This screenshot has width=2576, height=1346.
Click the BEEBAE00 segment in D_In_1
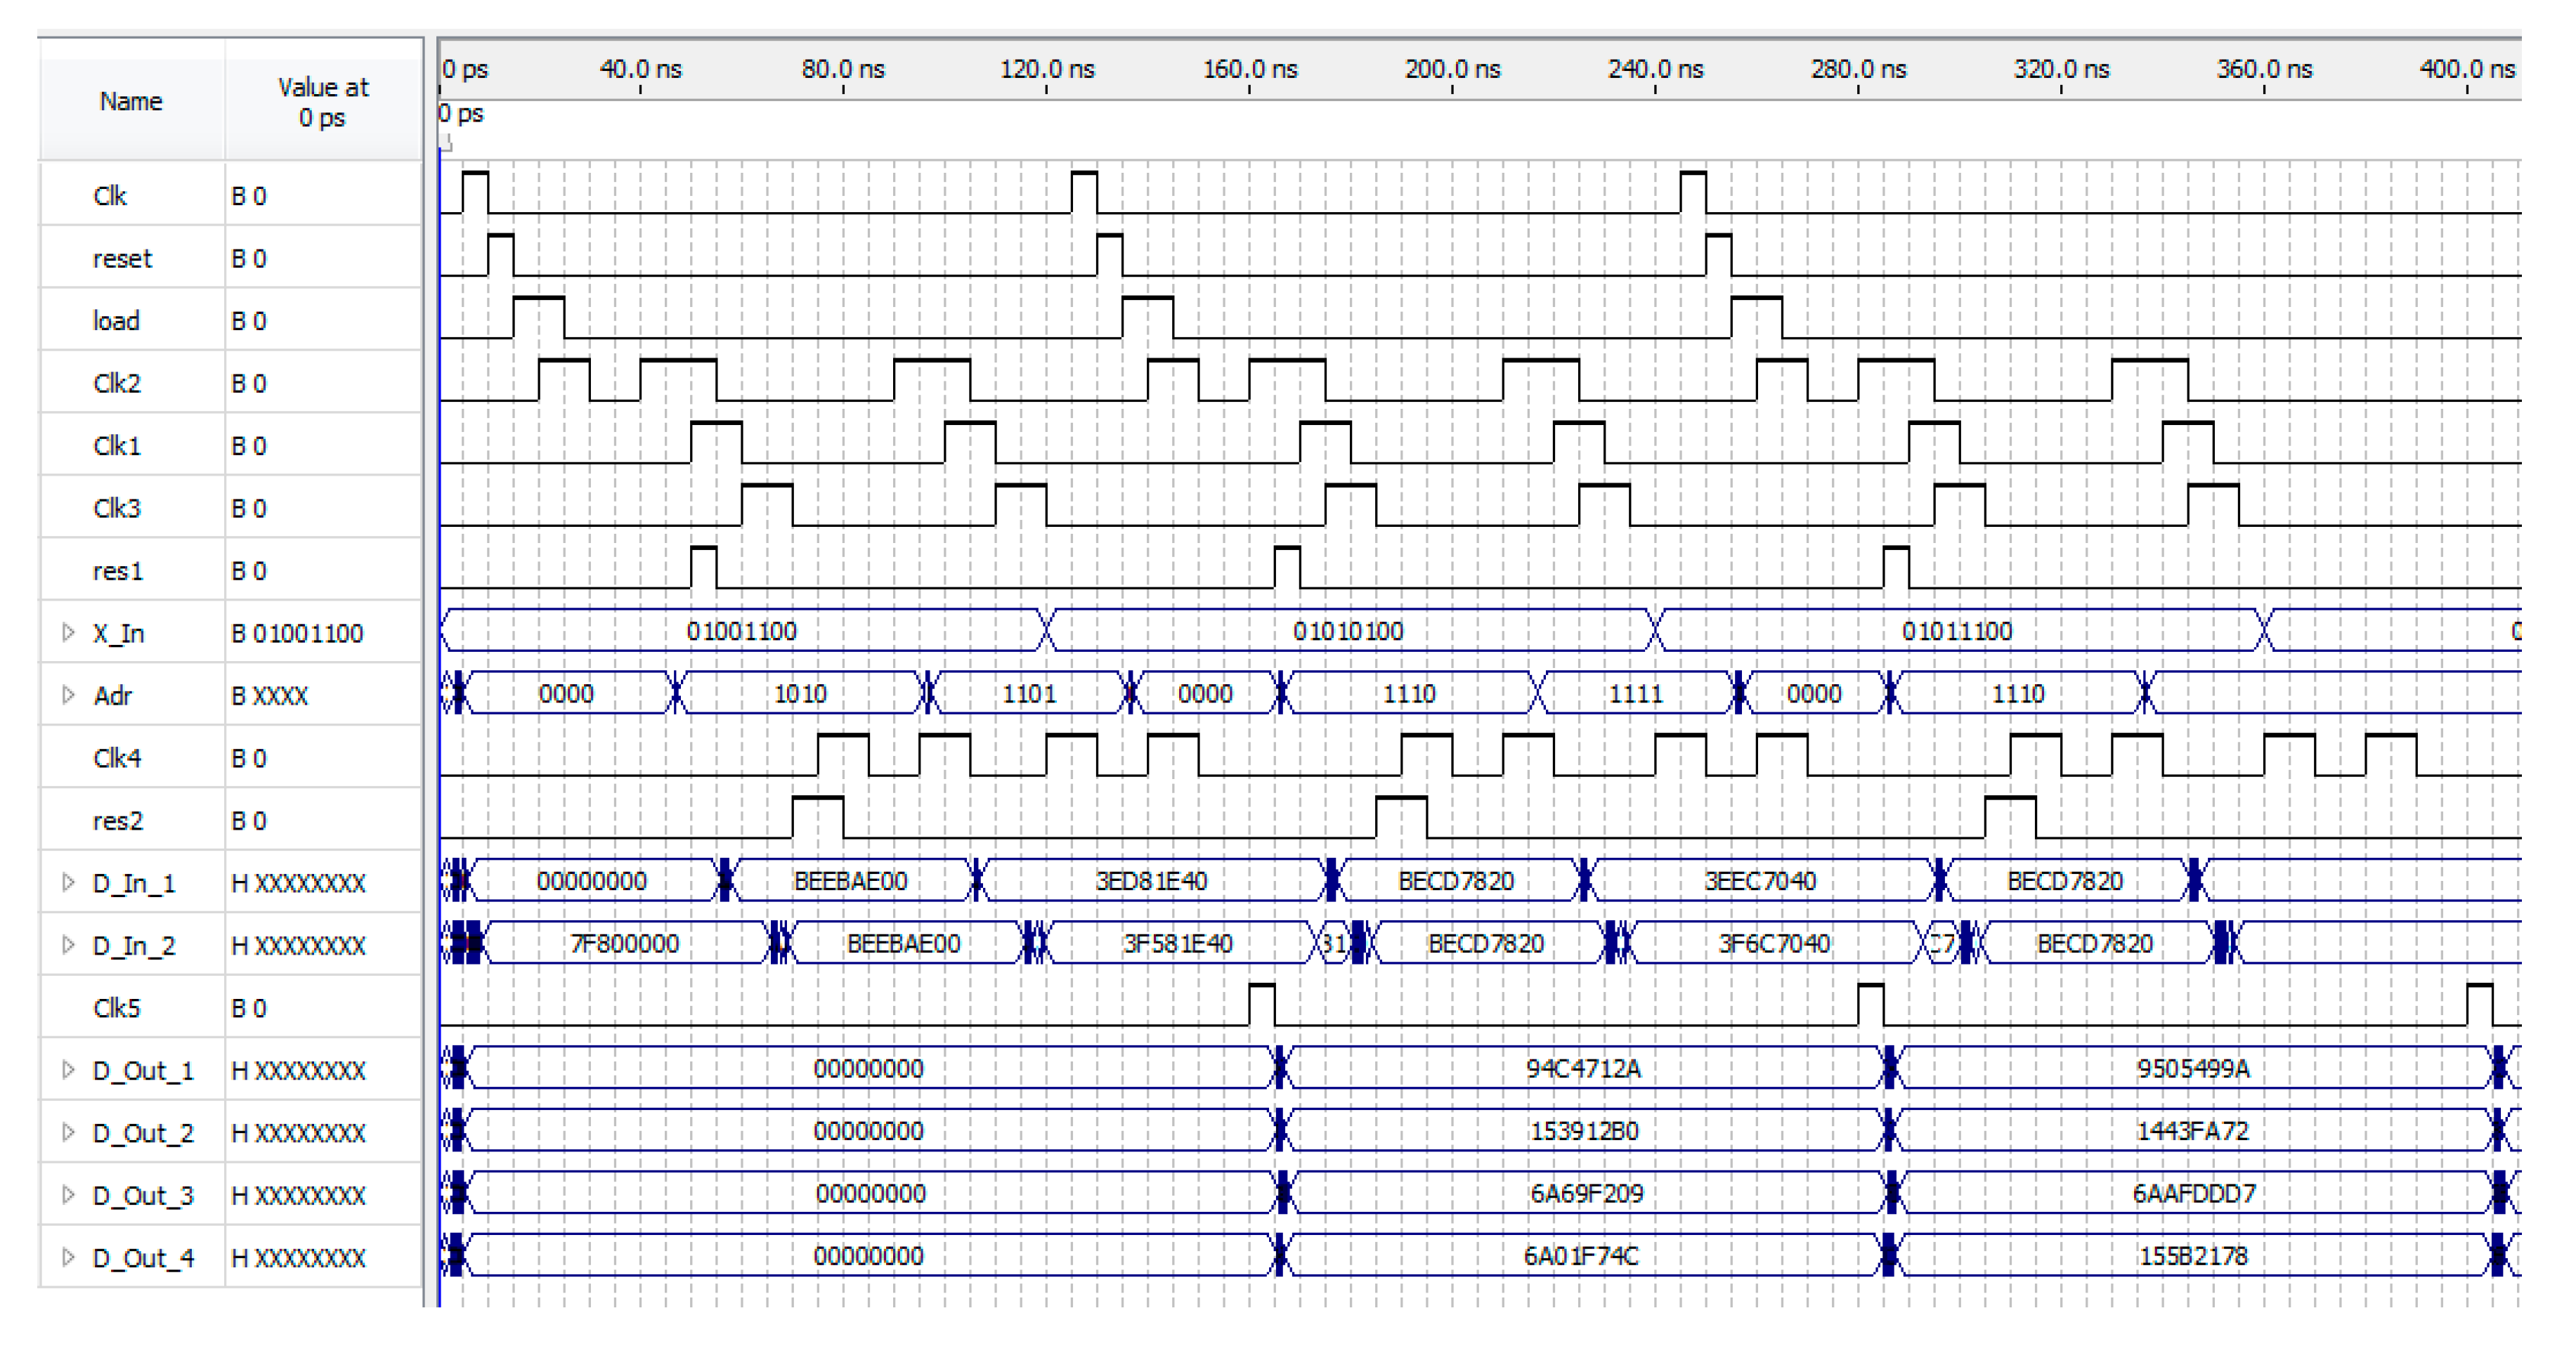[x=850, y=882]
